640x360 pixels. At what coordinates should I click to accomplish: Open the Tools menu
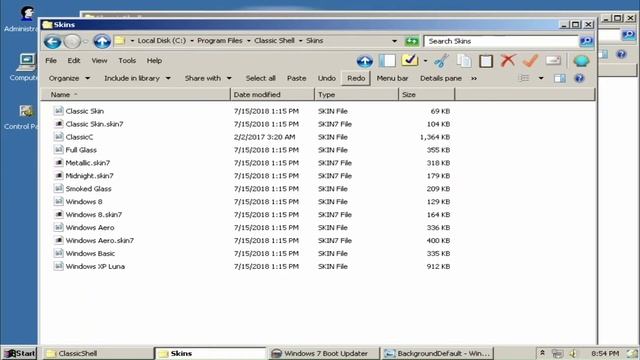click(127, 60)
